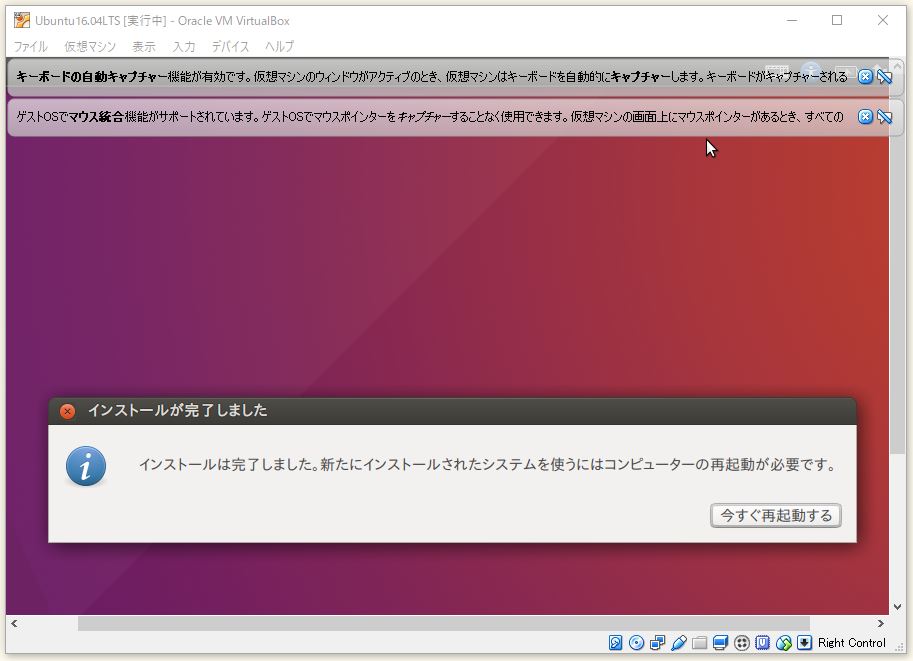This screenshot has width=913, height=661.
Task: Click the display settings monitor status icon
Action: pos(720,642)
